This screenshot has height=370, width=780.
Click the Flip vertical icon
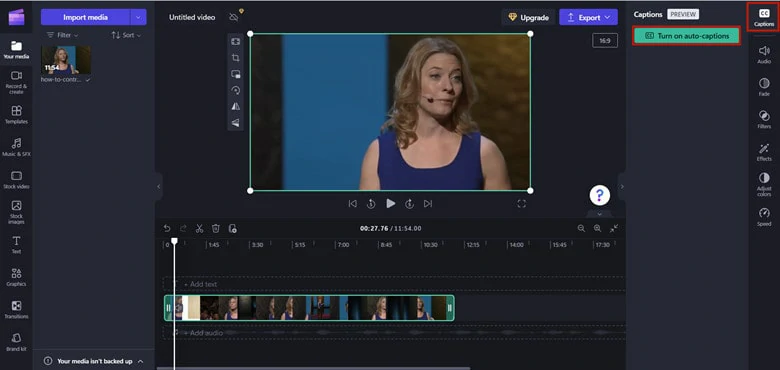point(236,122)
